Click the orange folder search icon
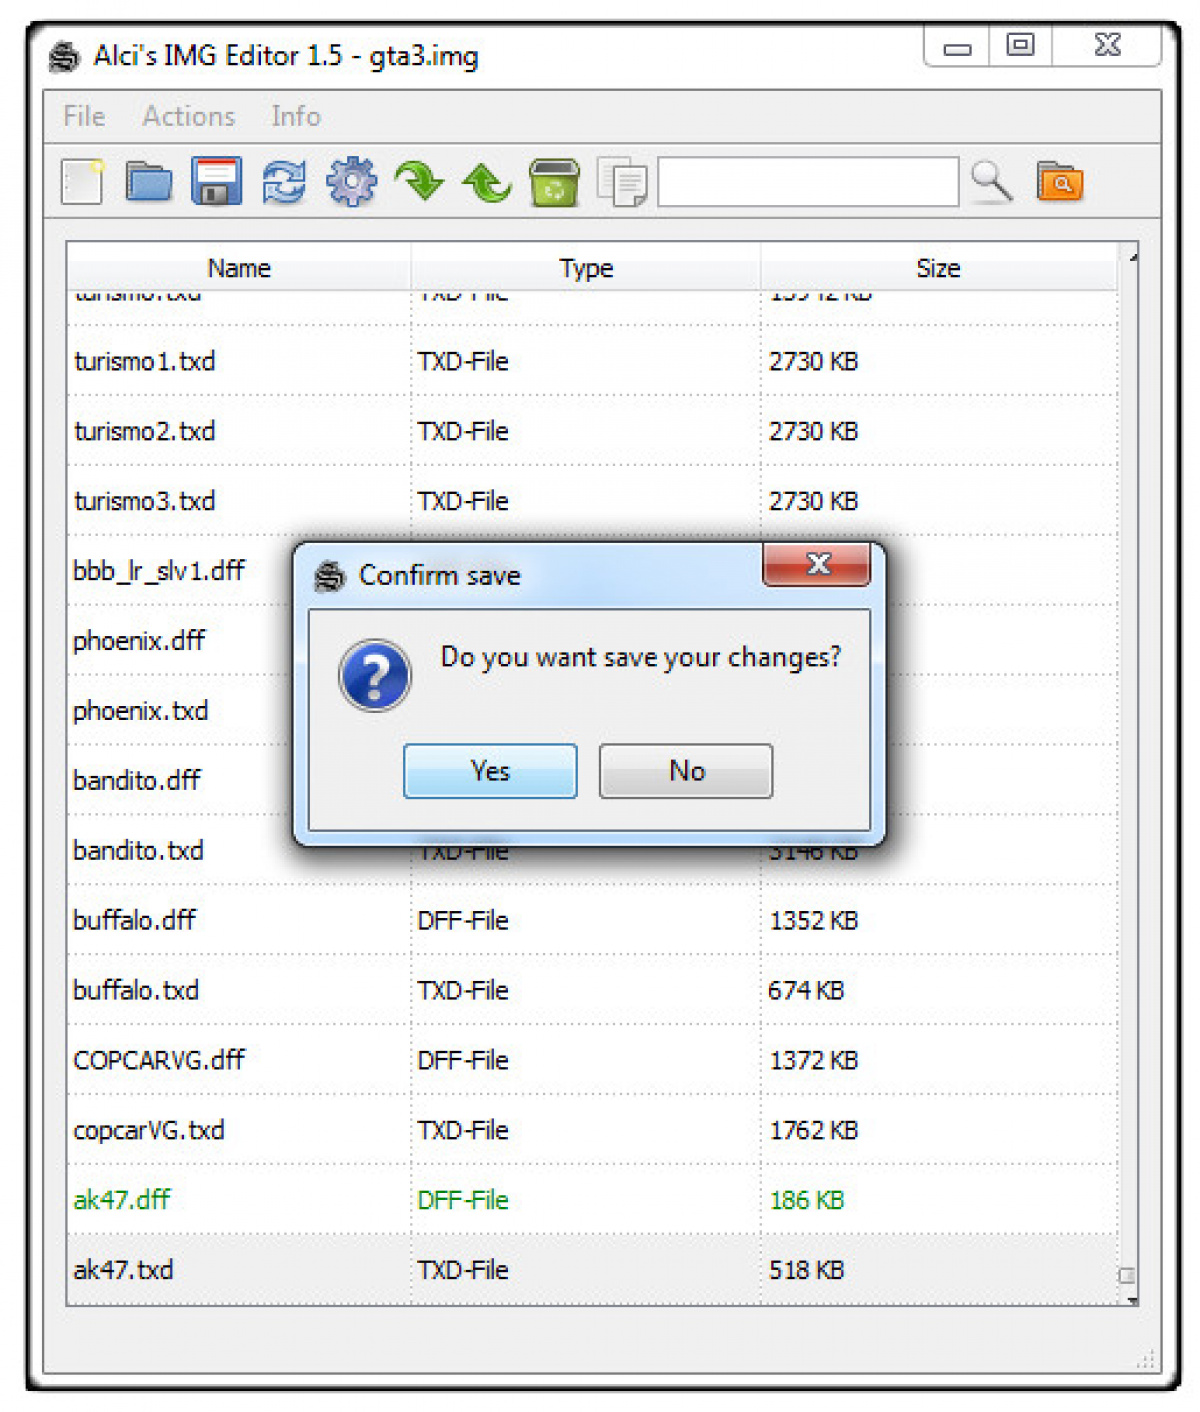Image resolution: width=1200 pixels, height=1412 pixels. [1060, 182]
